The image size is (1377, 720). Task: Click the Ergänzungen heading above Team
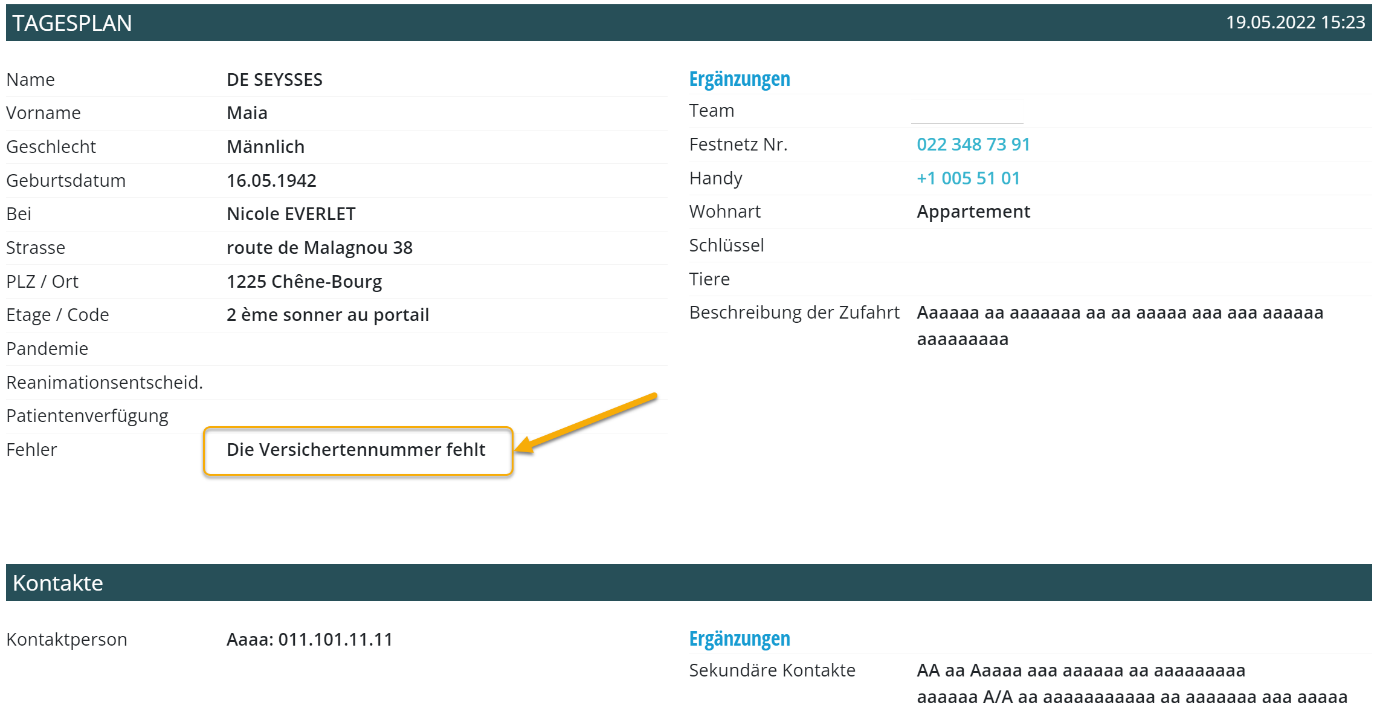point(739,79)
